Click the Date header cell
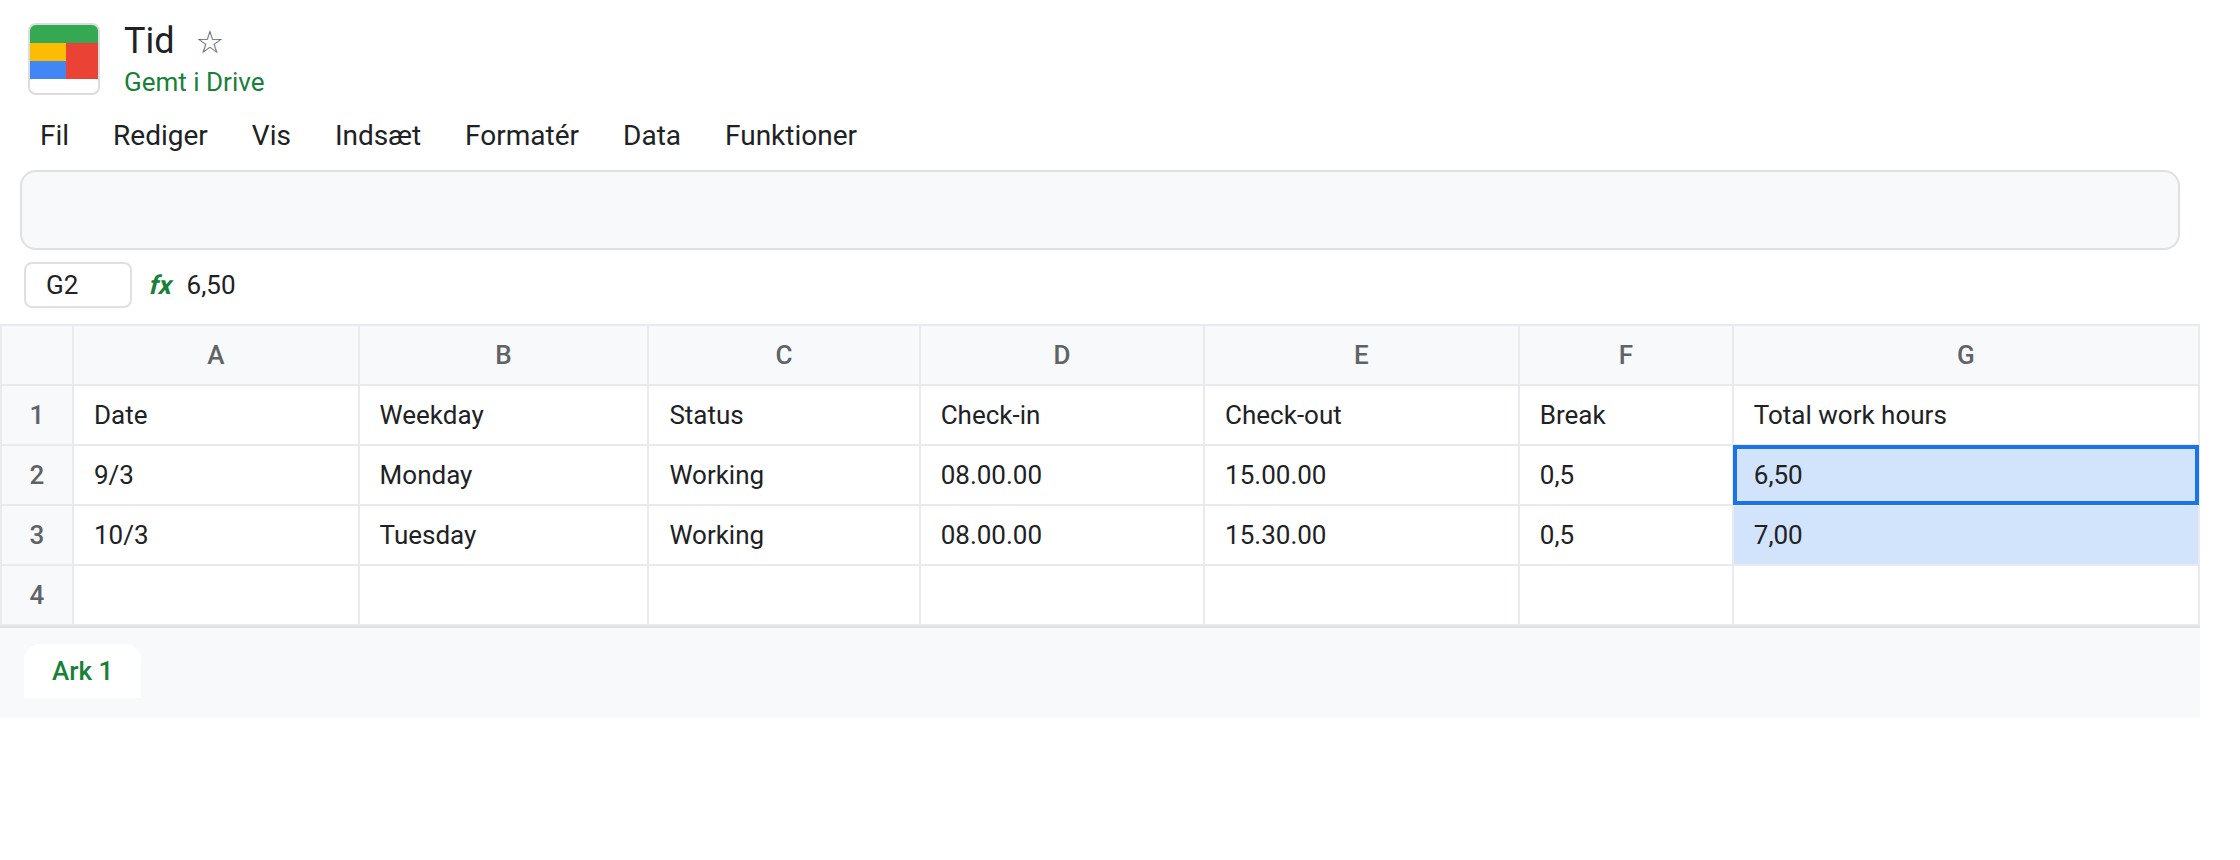 (216, 415)
